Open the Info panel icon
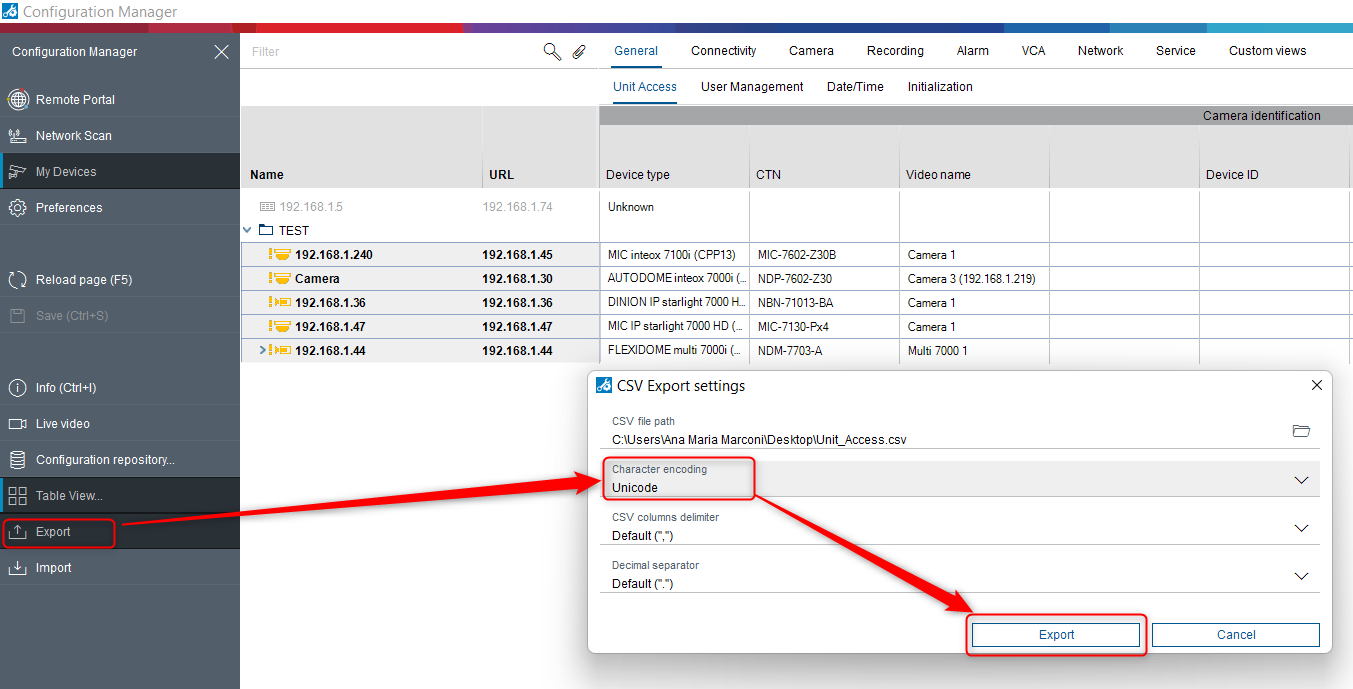Screen dimensions: 1353x689 tap(17, 388)
